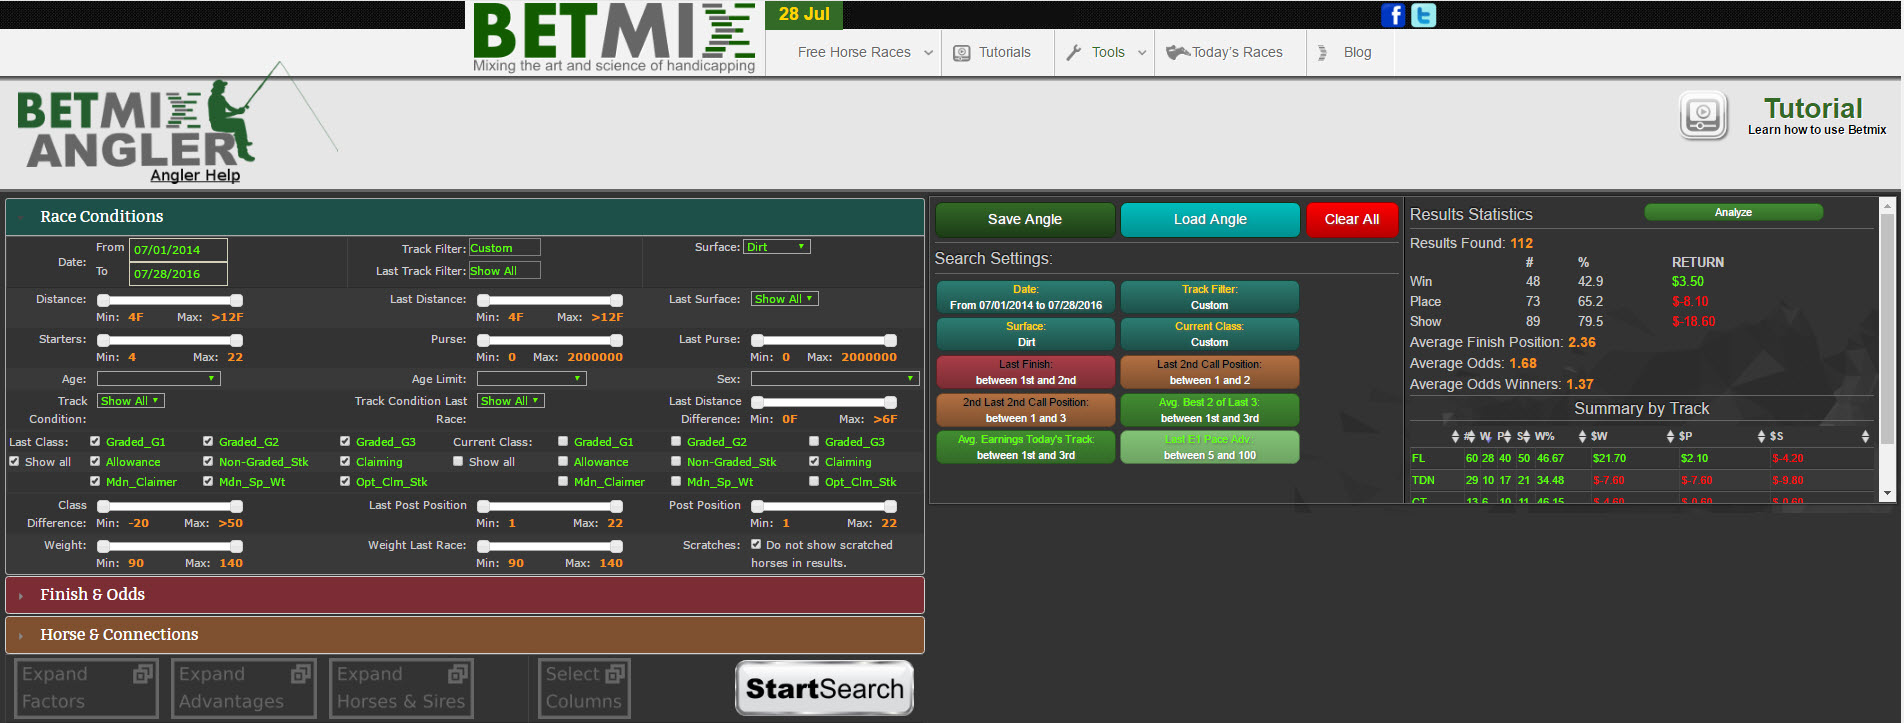Open the Facebook icon link
The width and height of the screenshot is (1904, 723).
(x=1393, y=15)
